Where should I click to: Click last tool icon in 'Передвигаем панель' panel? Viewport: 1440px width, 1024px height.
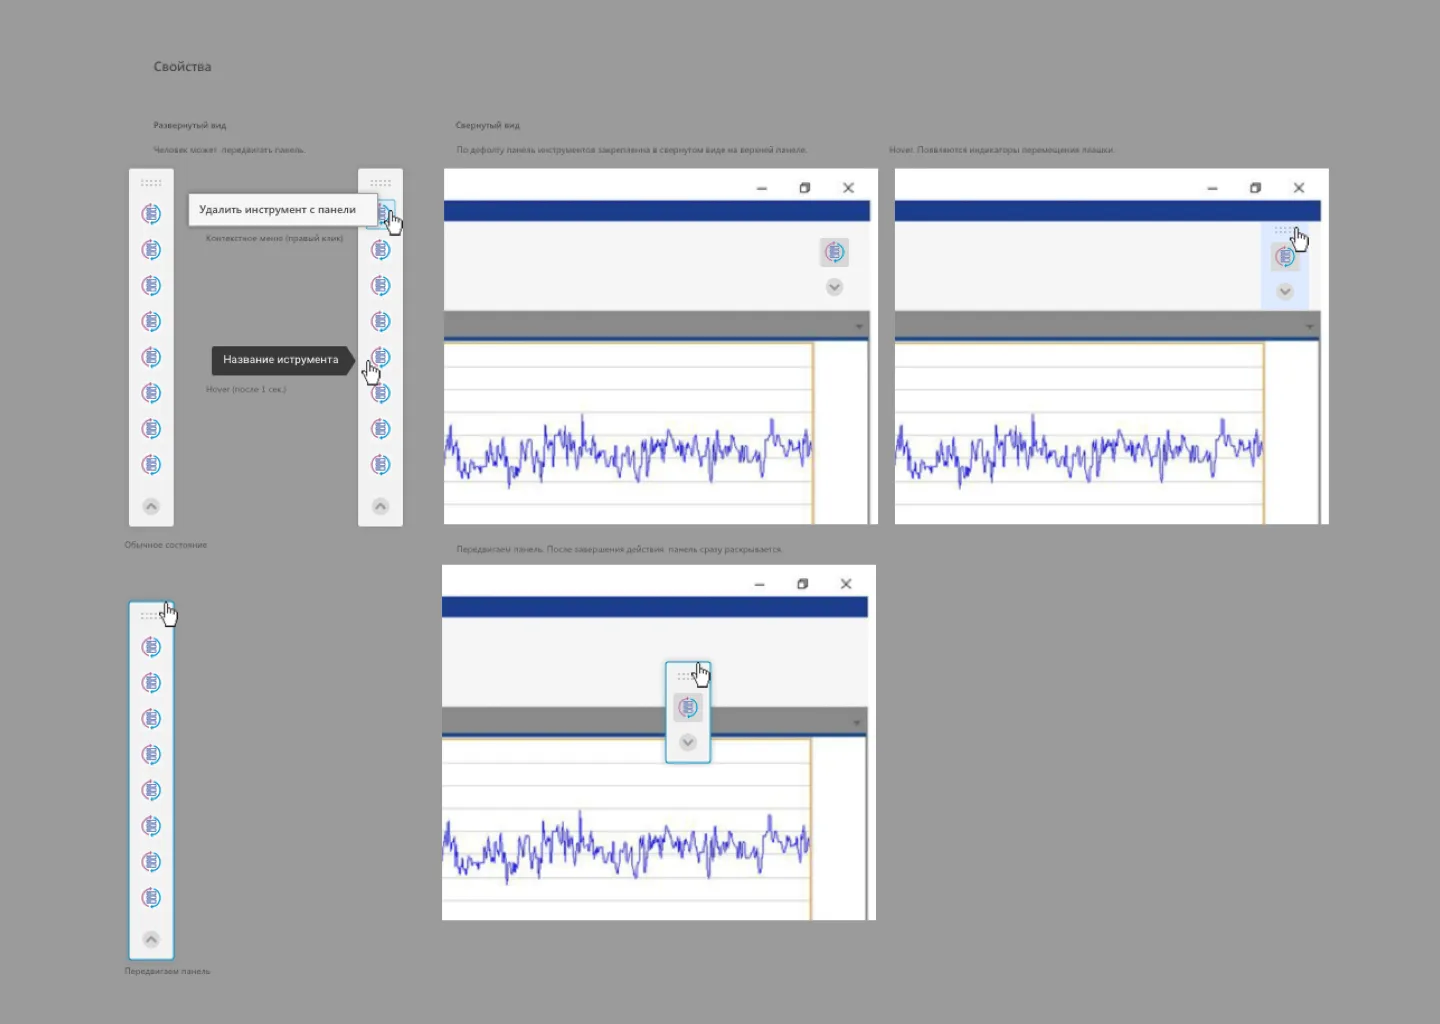coord(151,898)
